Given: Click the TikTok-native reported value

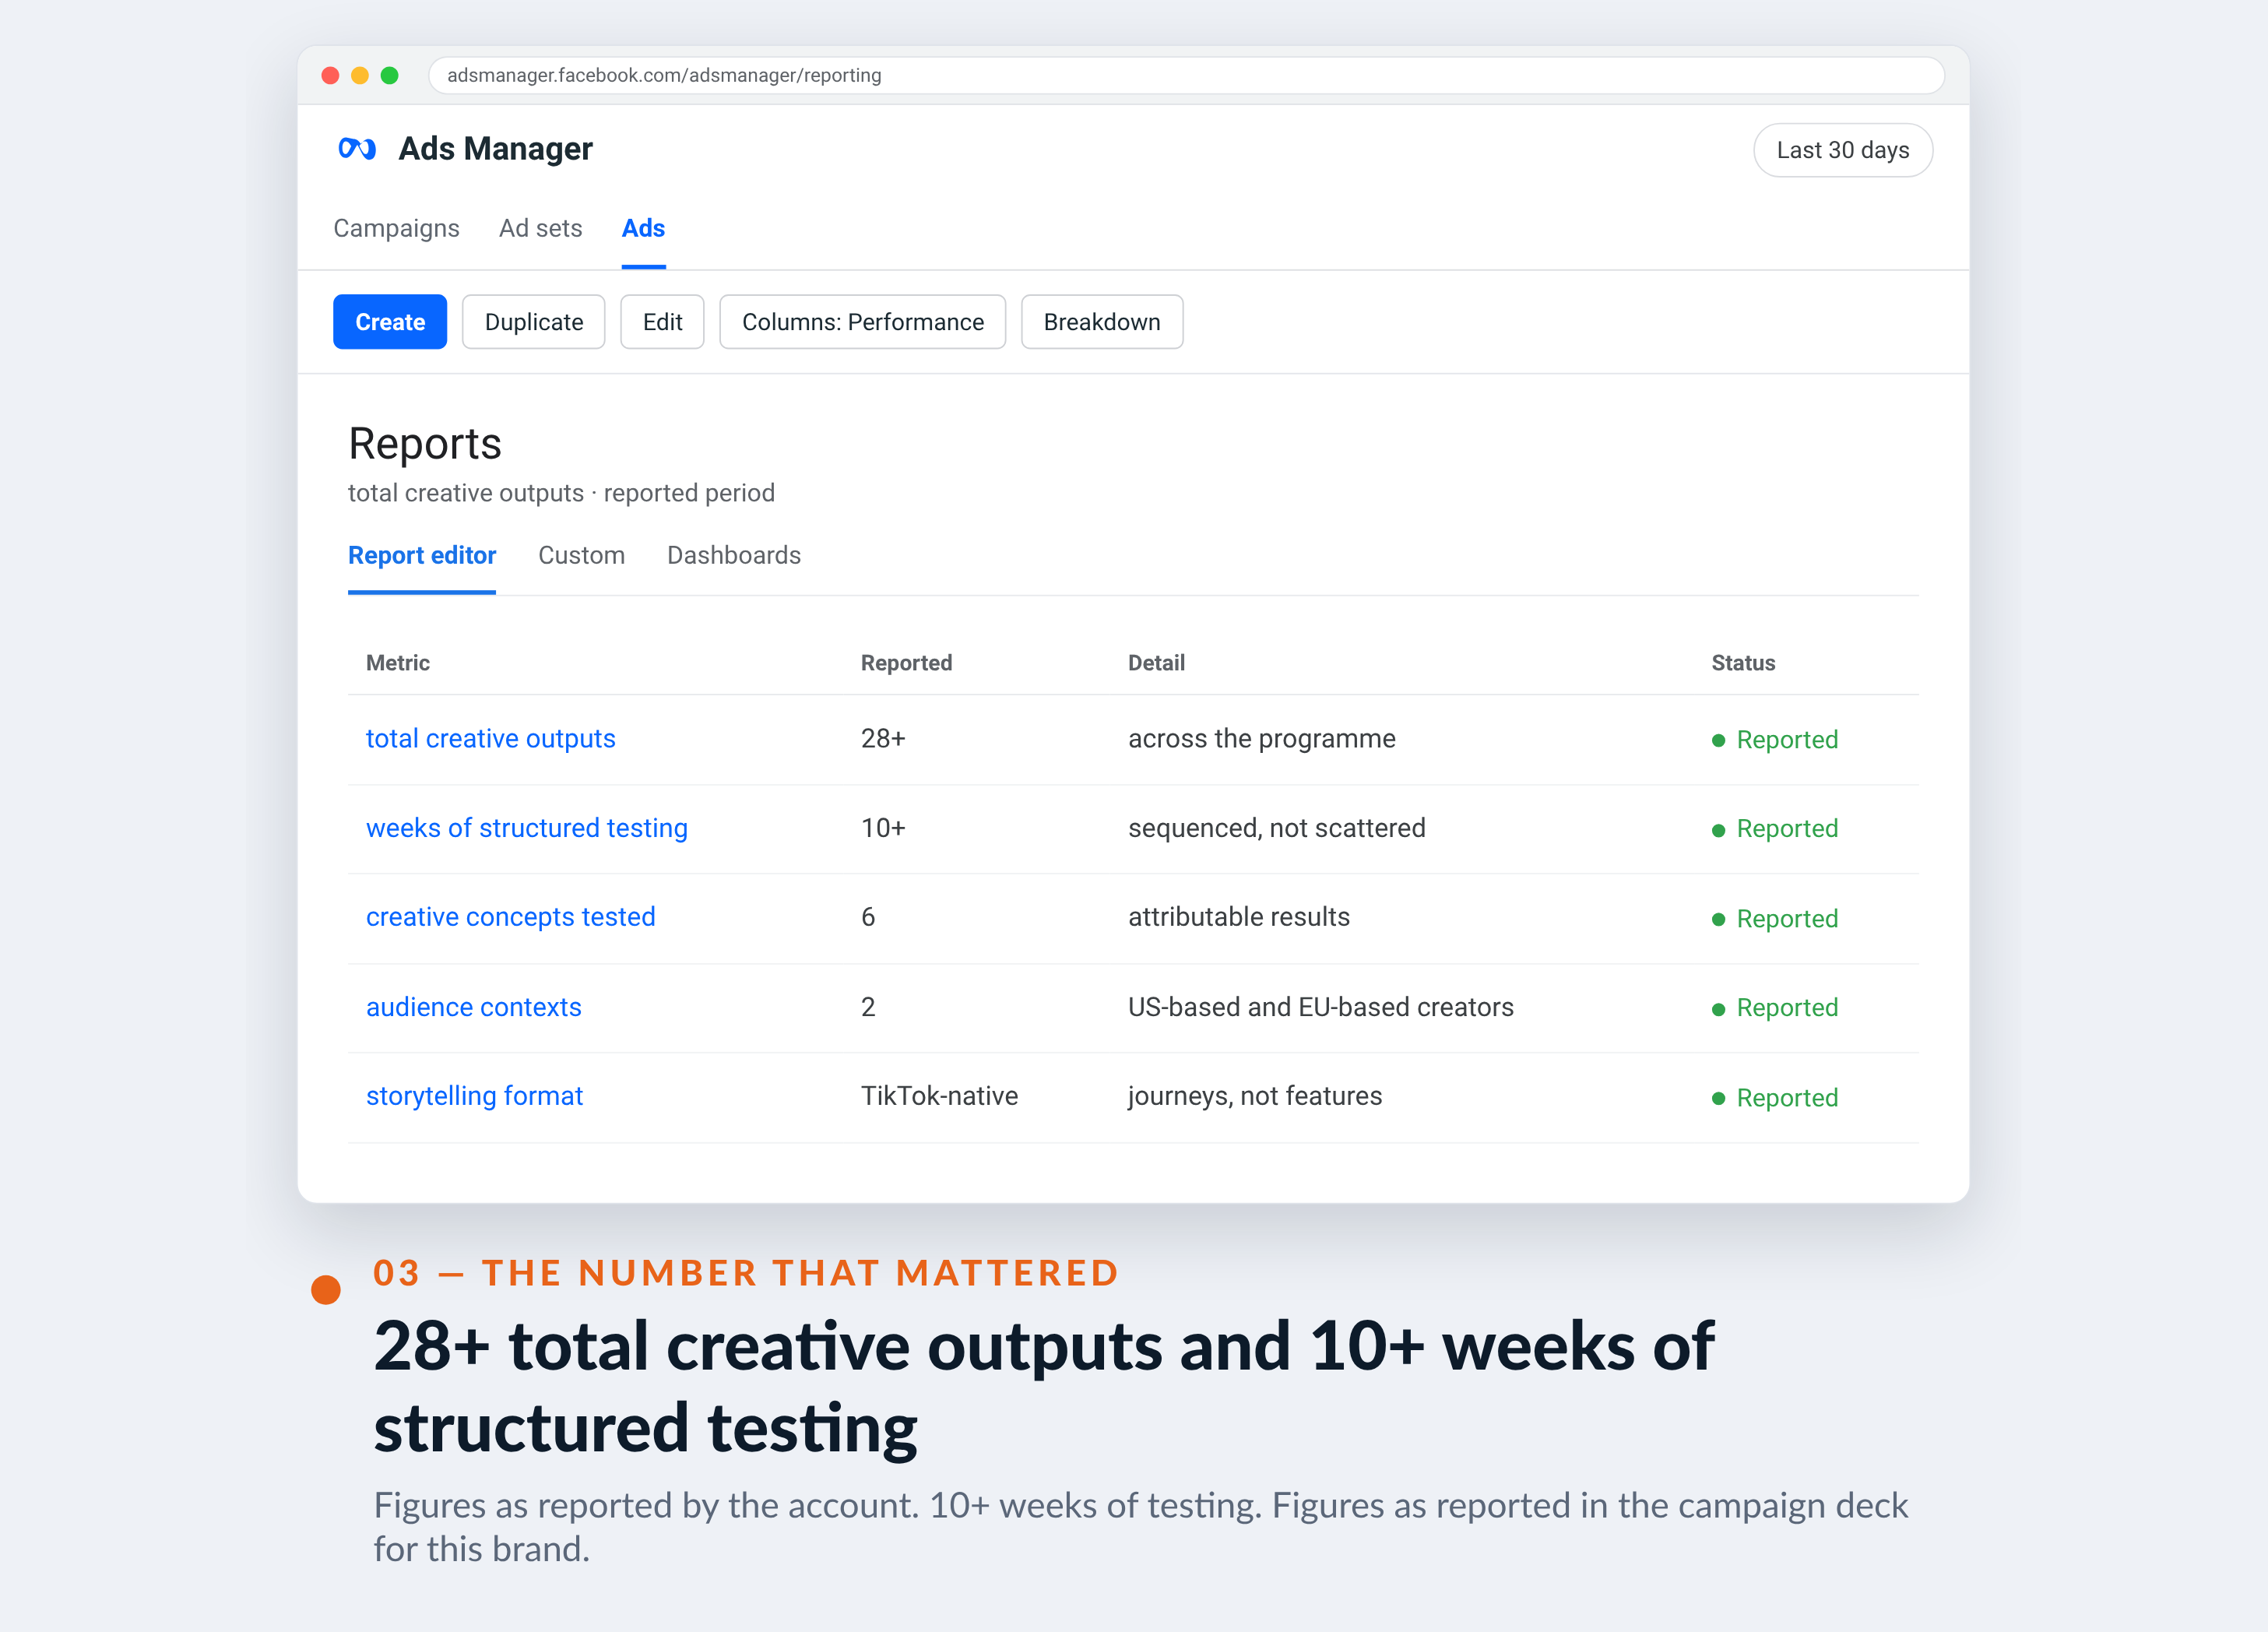Looking at the screenshot, I should click(x=939, y=1096).
